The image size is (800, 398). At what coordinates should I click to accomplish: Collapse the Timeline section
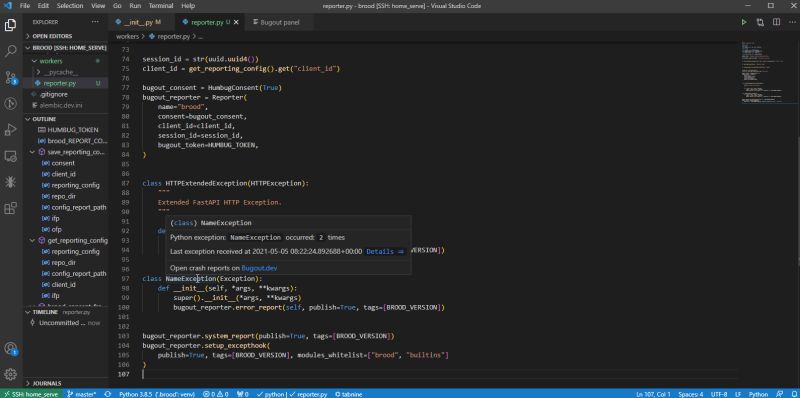65,312
